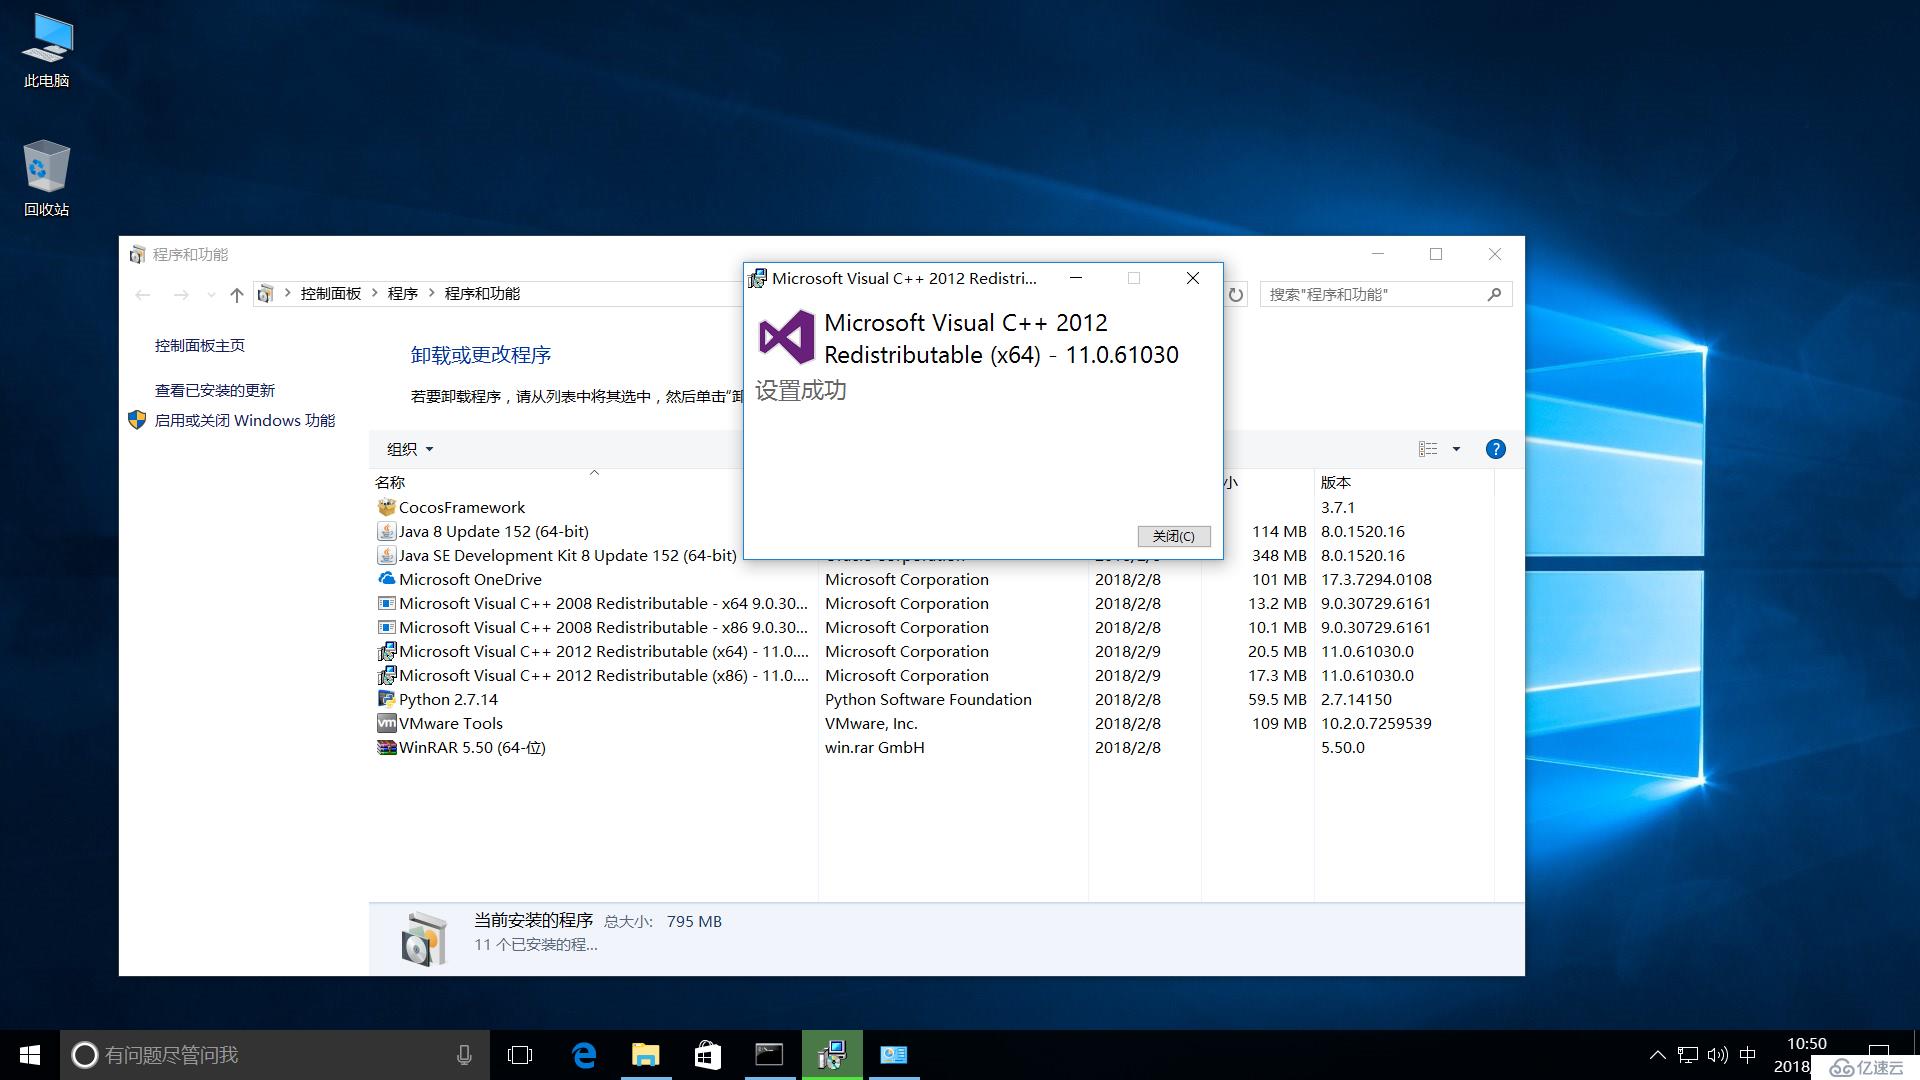Open recent locations dropdown arrow
Viewport: 1920px width, 1080px height.
pos(210,294)
